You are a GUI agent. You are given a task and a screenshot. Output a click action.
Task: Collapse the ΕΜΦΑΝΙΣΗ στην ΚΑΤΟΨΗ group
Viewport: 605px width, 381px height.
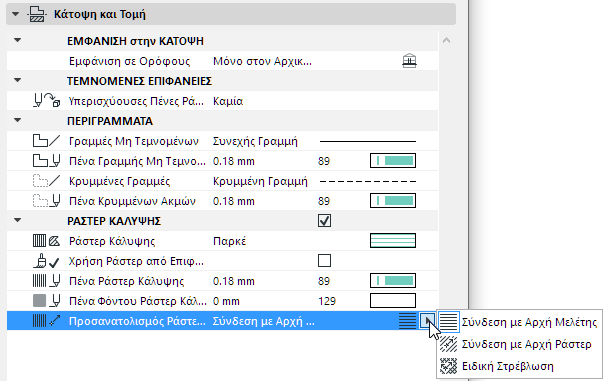(17, 40)
